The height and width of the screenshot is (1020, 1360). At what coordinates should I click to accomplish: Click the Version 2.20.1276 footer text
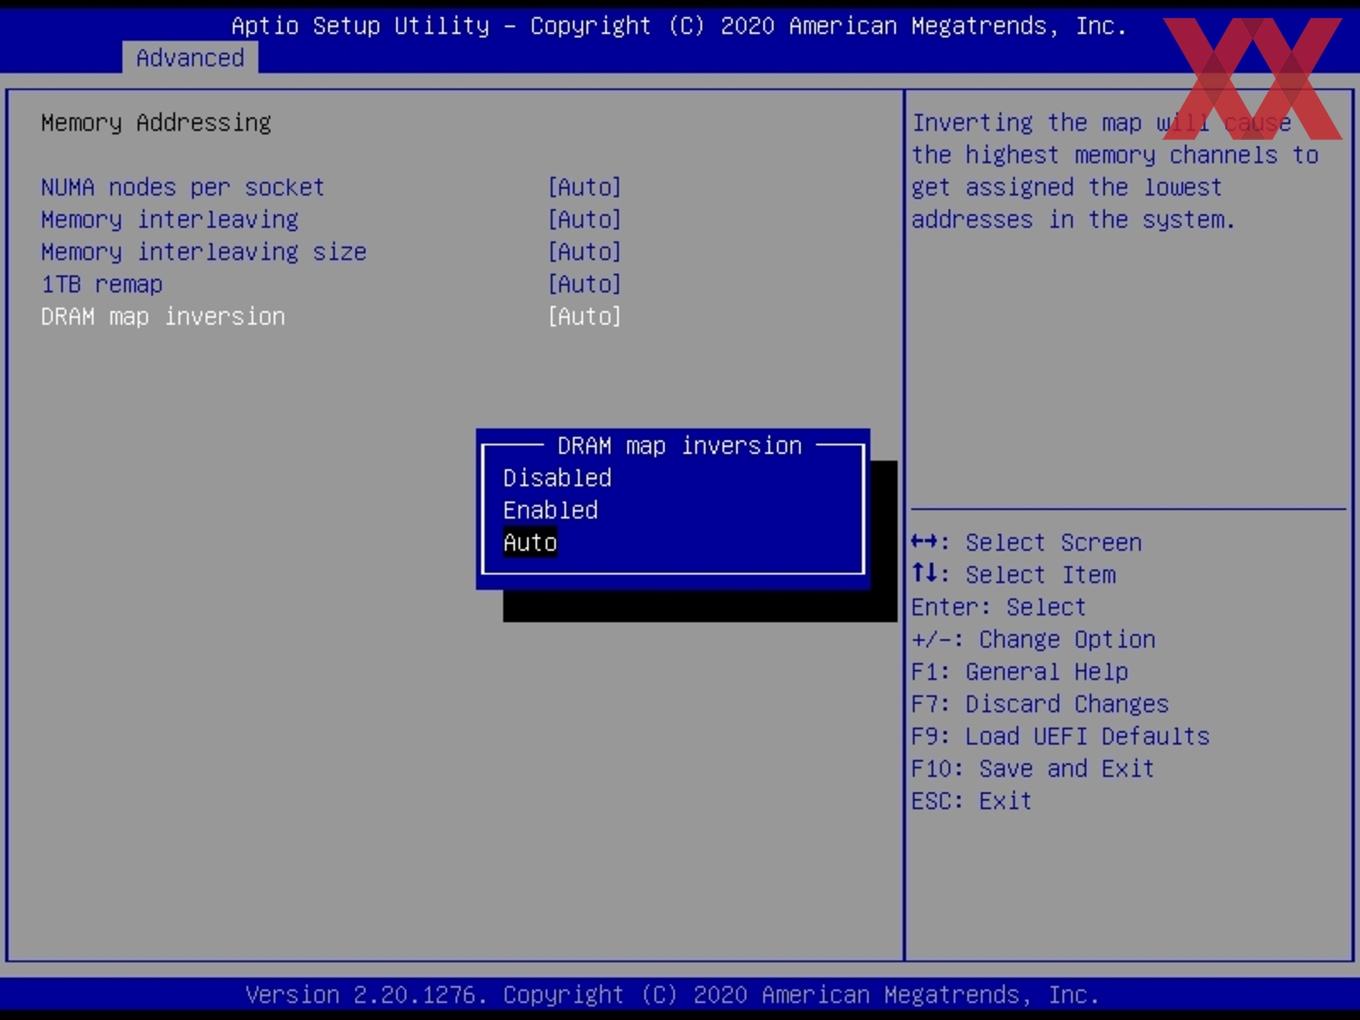pos(672,995)
